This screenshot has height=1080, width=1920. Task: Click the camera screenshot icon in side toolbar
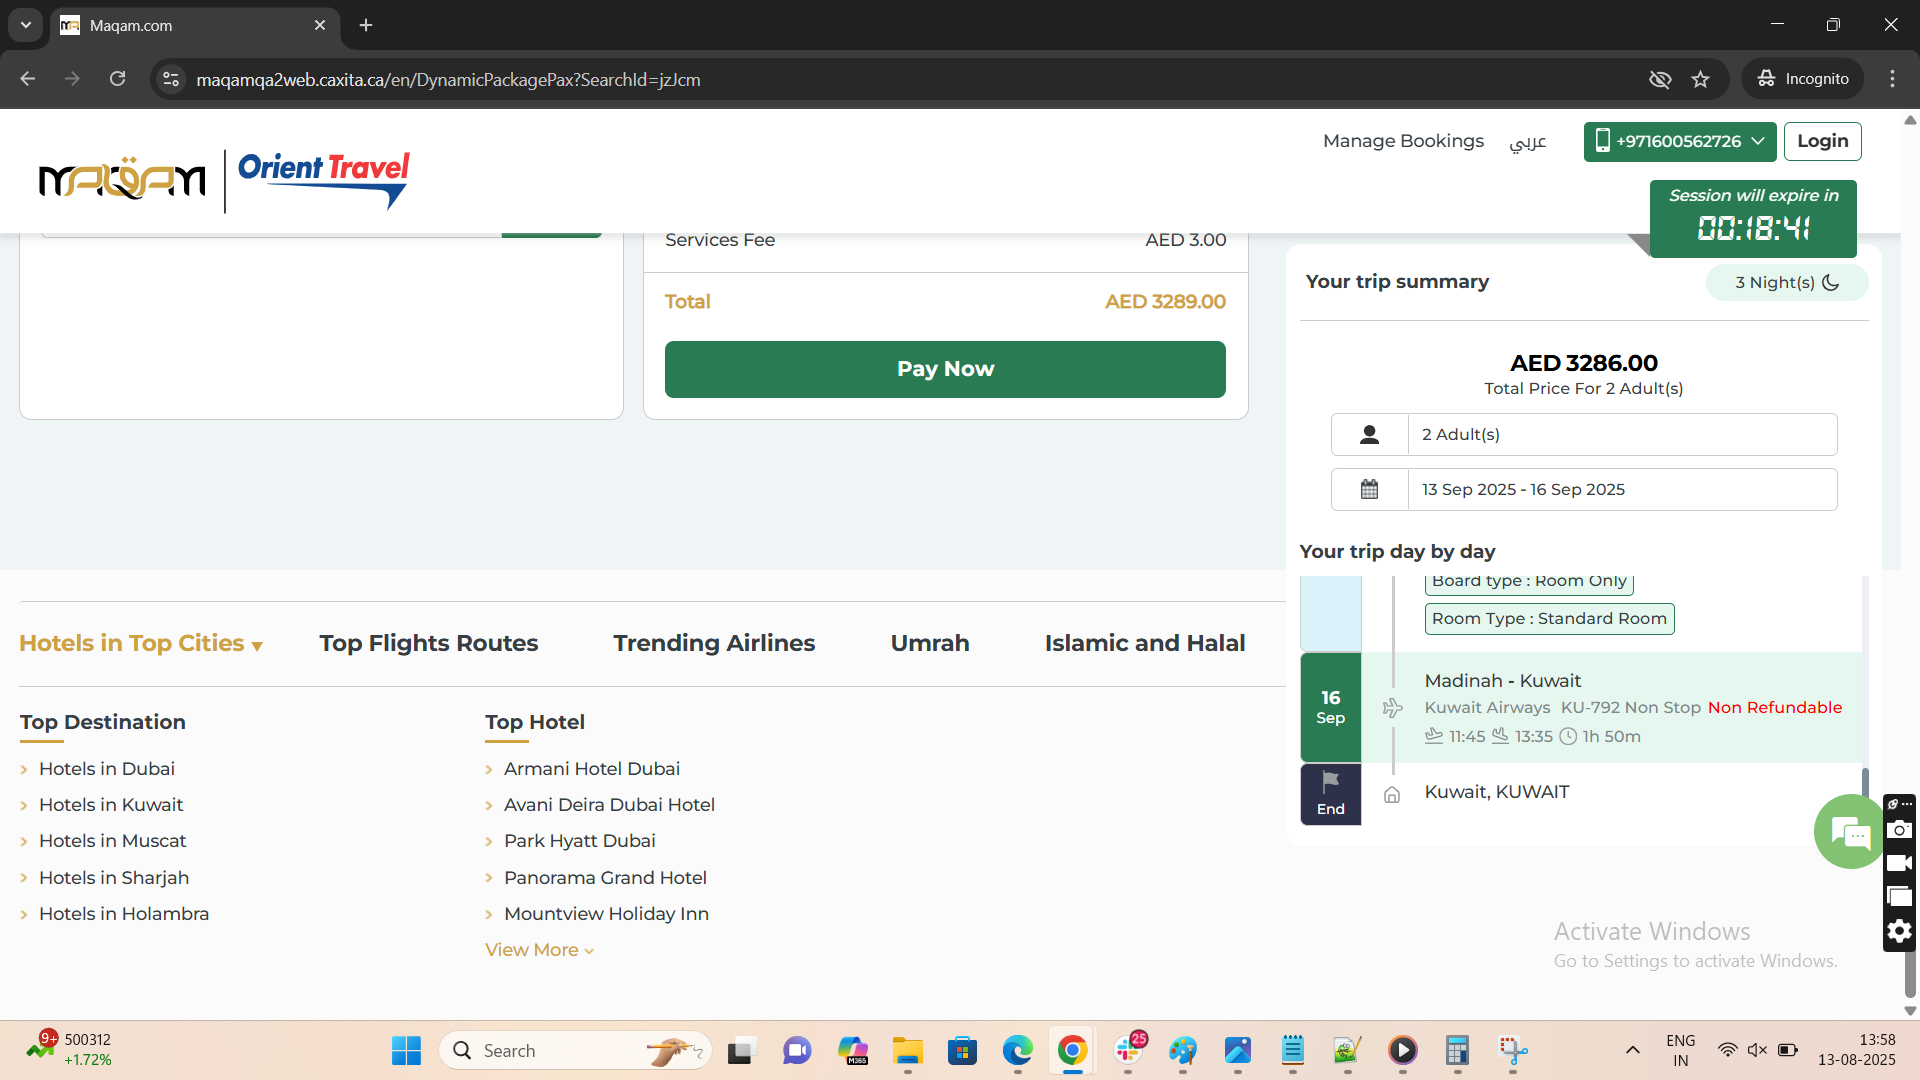coord(1898,830)
